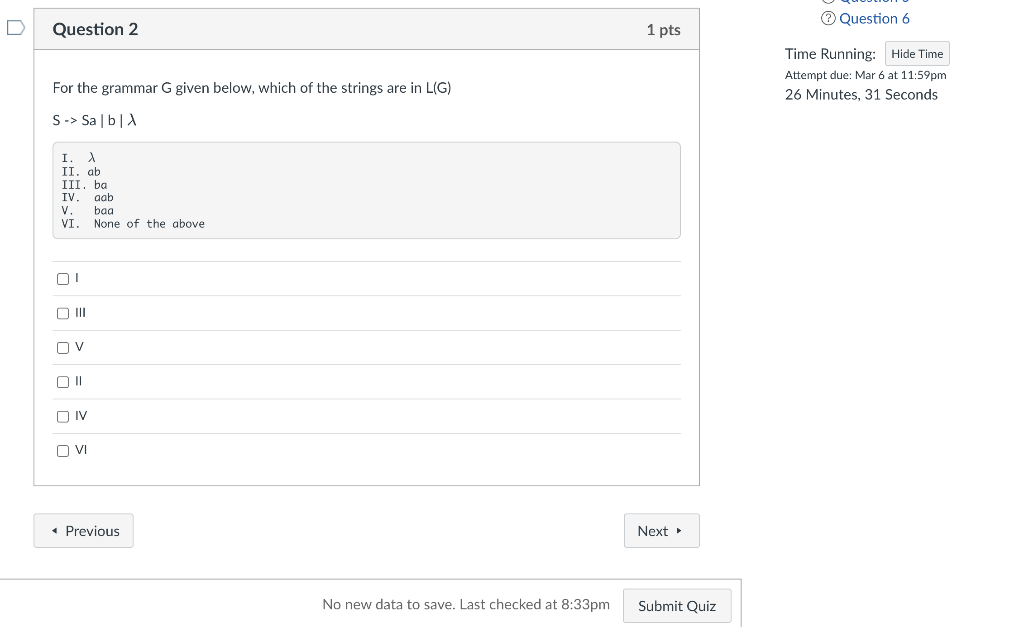Click the question mark icon beside Question 6

828,18
